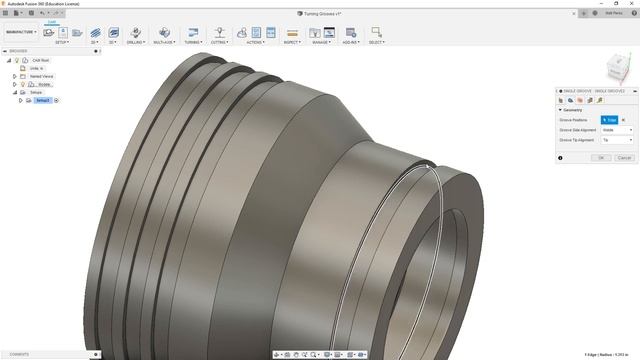Switch to the CAM ribbon tab
The image size is (640, 360).
click(52, 22)
